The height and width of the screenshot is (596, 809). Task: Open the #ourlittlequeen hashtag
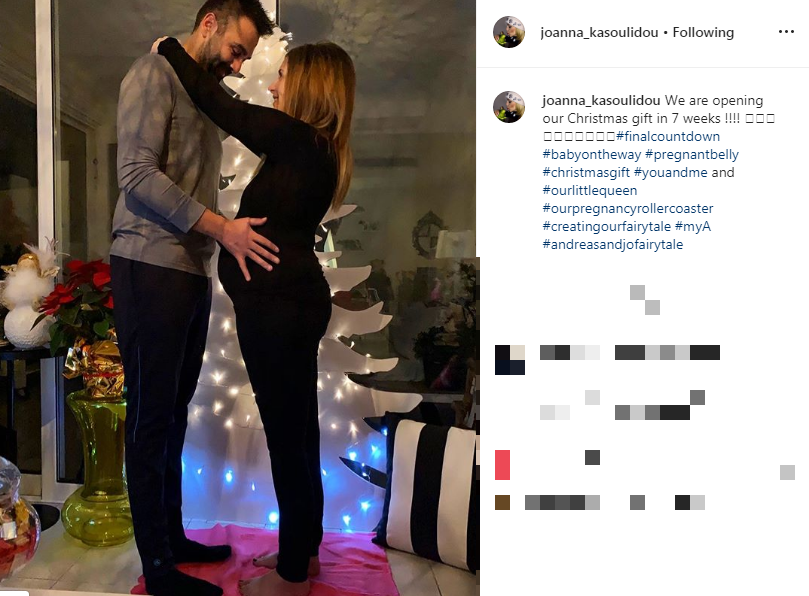point(590,190)
